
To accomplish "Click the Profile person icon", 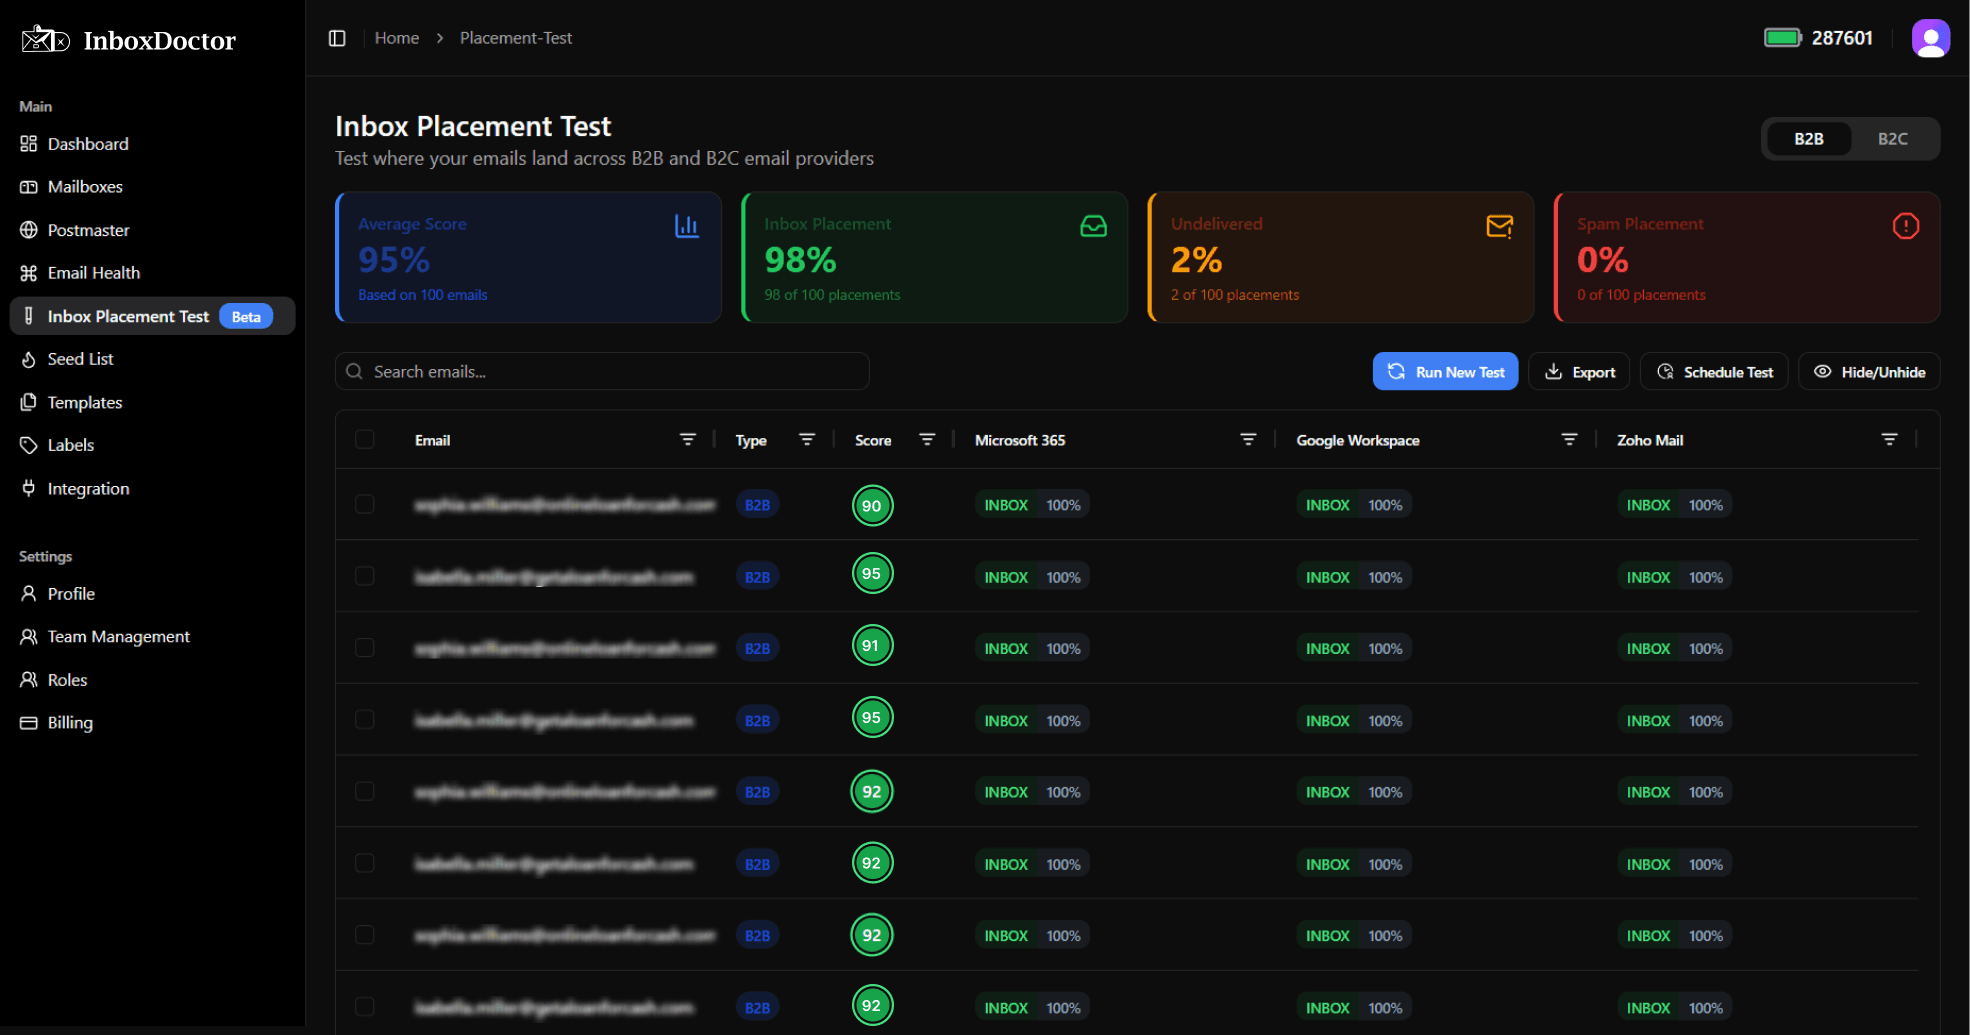I will [28, 593].
